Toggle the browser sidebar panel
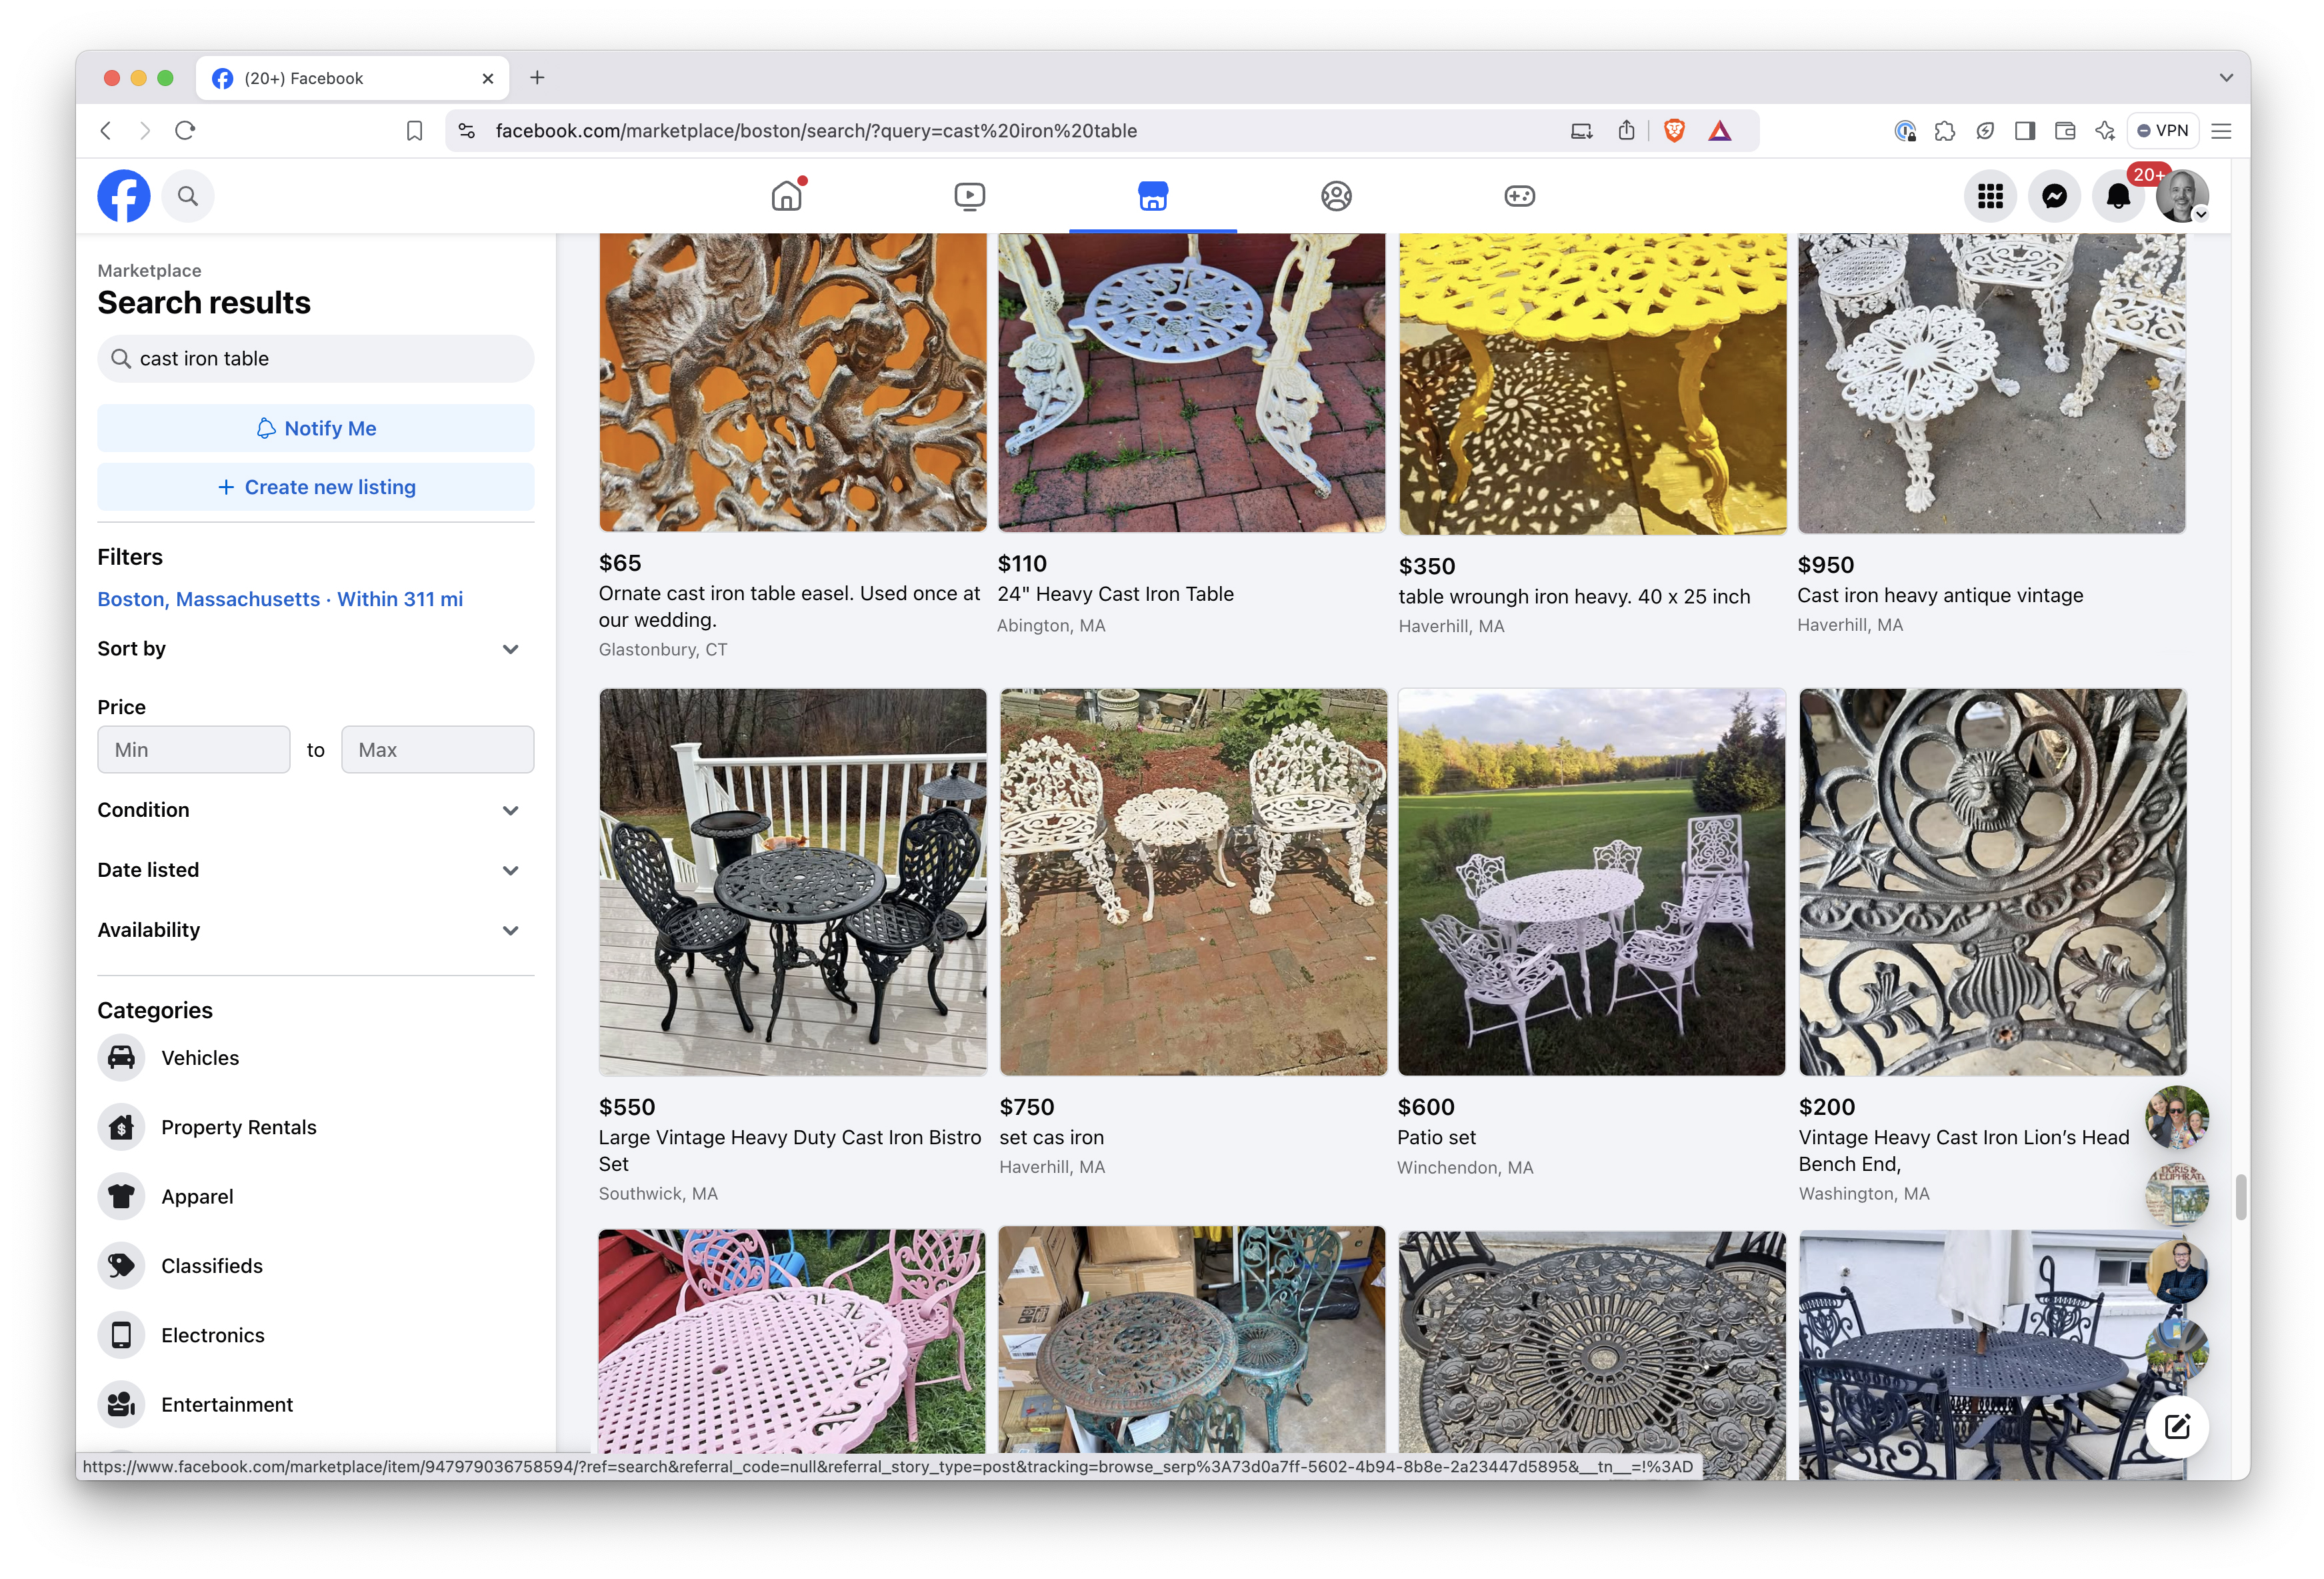This screenshot has height=1579, width=2324. 2025,131
